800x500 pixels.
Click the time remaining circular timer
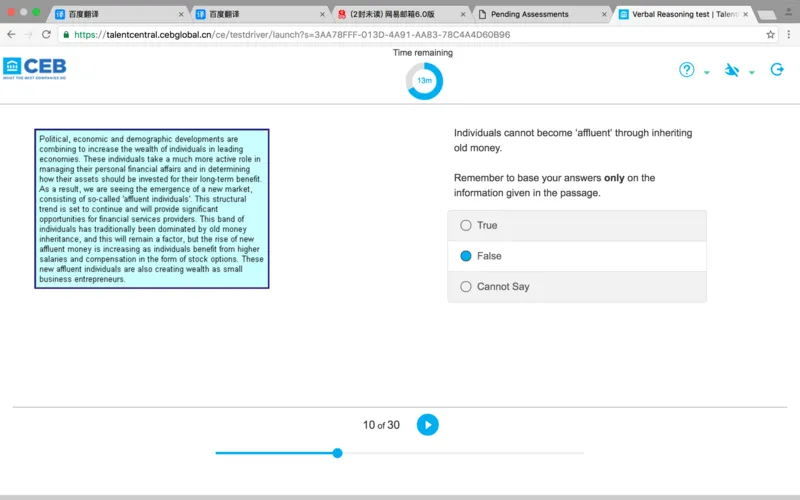(424, 80)
